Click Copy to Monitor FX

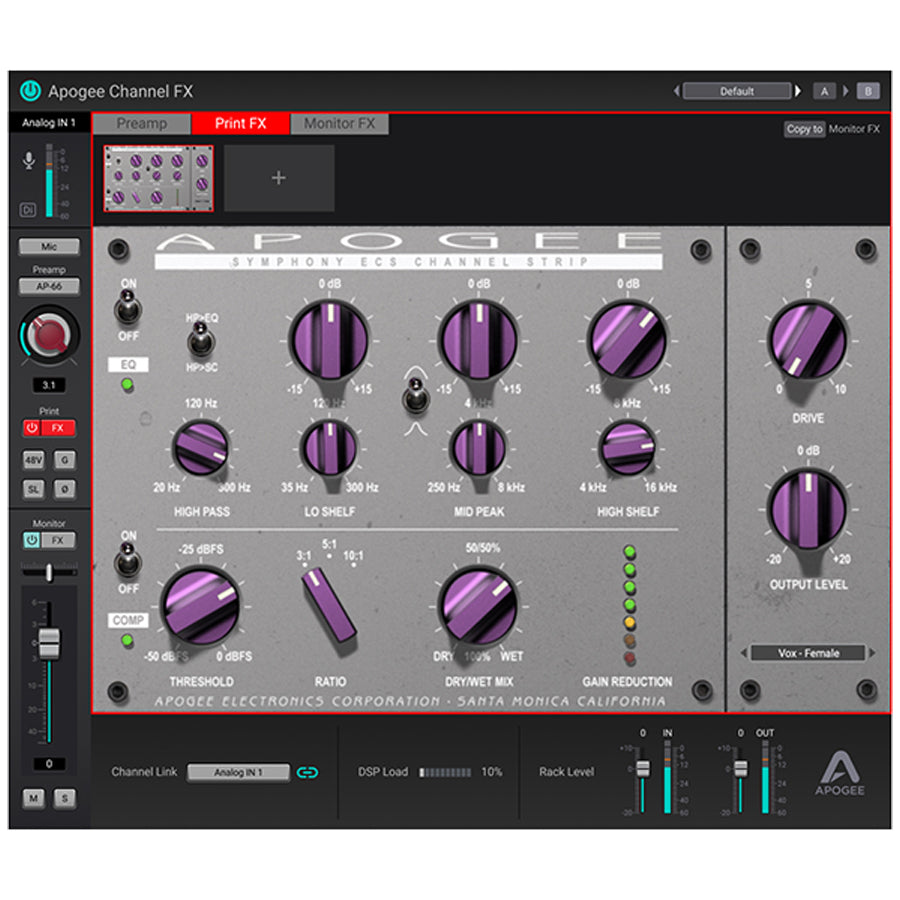click(803, 130)
